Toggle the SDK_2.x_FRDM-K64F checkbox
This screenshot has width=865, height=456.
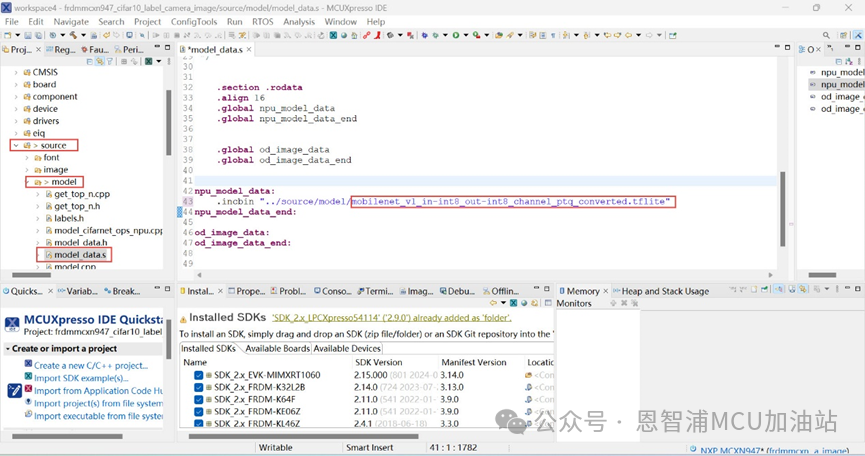pos(198,399)
